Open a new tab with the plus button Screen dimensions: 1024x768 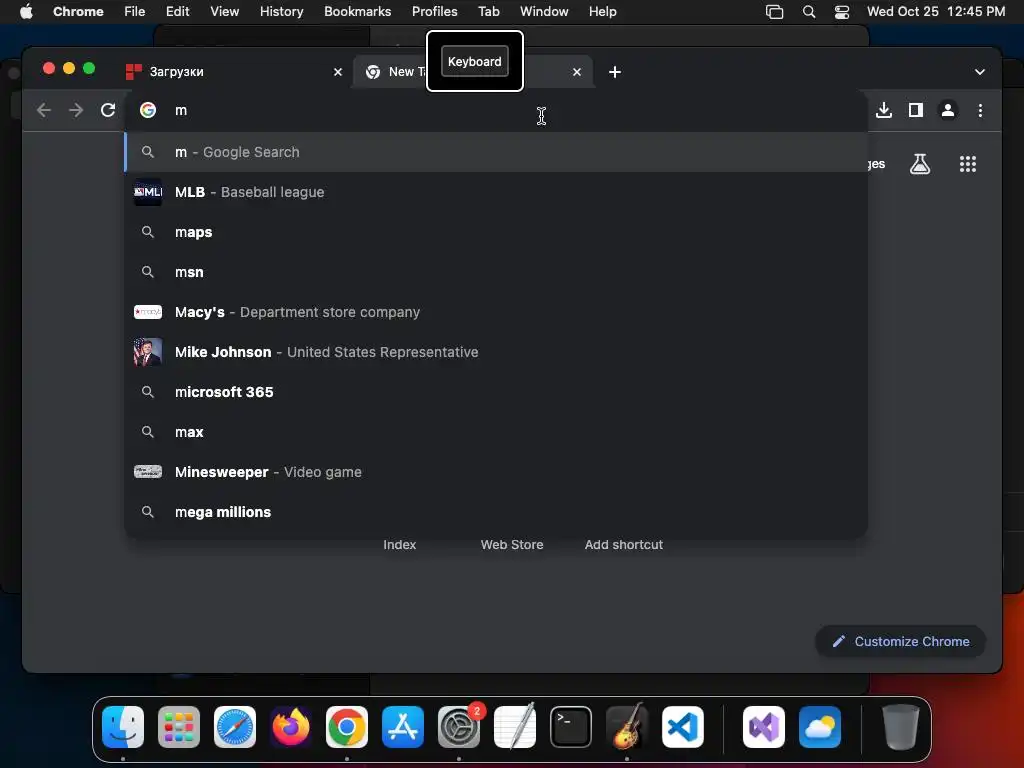[x=615, y=72]
